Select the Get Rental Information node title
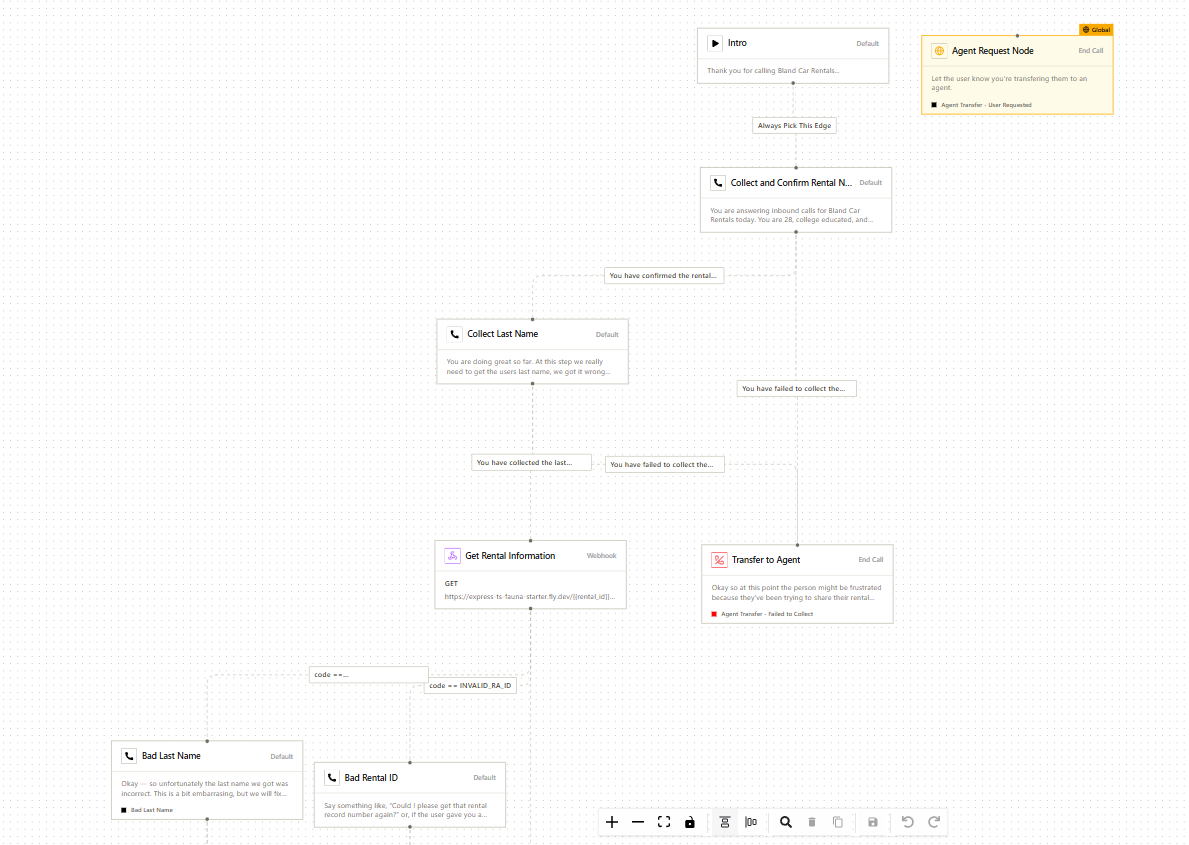Screen dimensions: 1189x845 [x=510, y=556]
